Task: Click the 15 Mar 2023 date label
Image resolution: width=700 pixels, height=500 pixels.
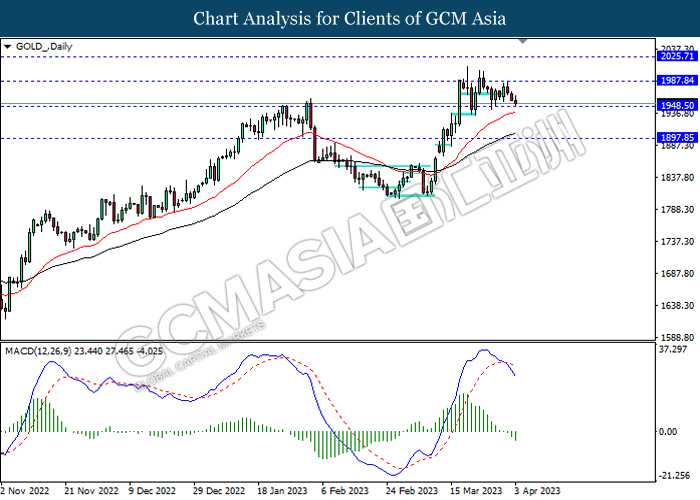Action: click(476, 491)
